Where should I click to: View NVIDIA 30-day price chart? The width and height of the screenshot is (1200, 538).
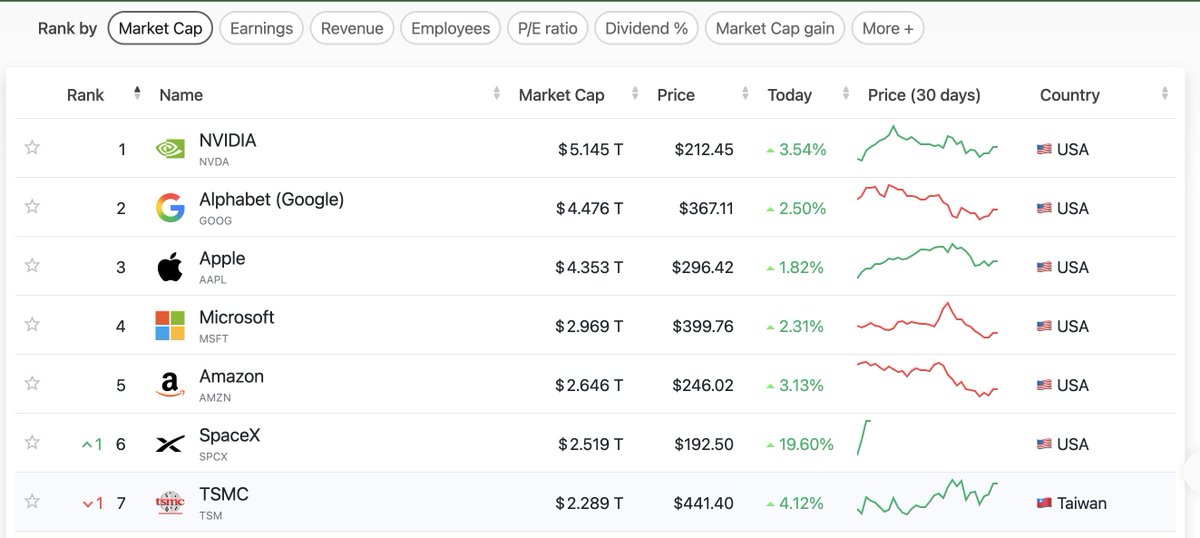(x=928, y=143)
